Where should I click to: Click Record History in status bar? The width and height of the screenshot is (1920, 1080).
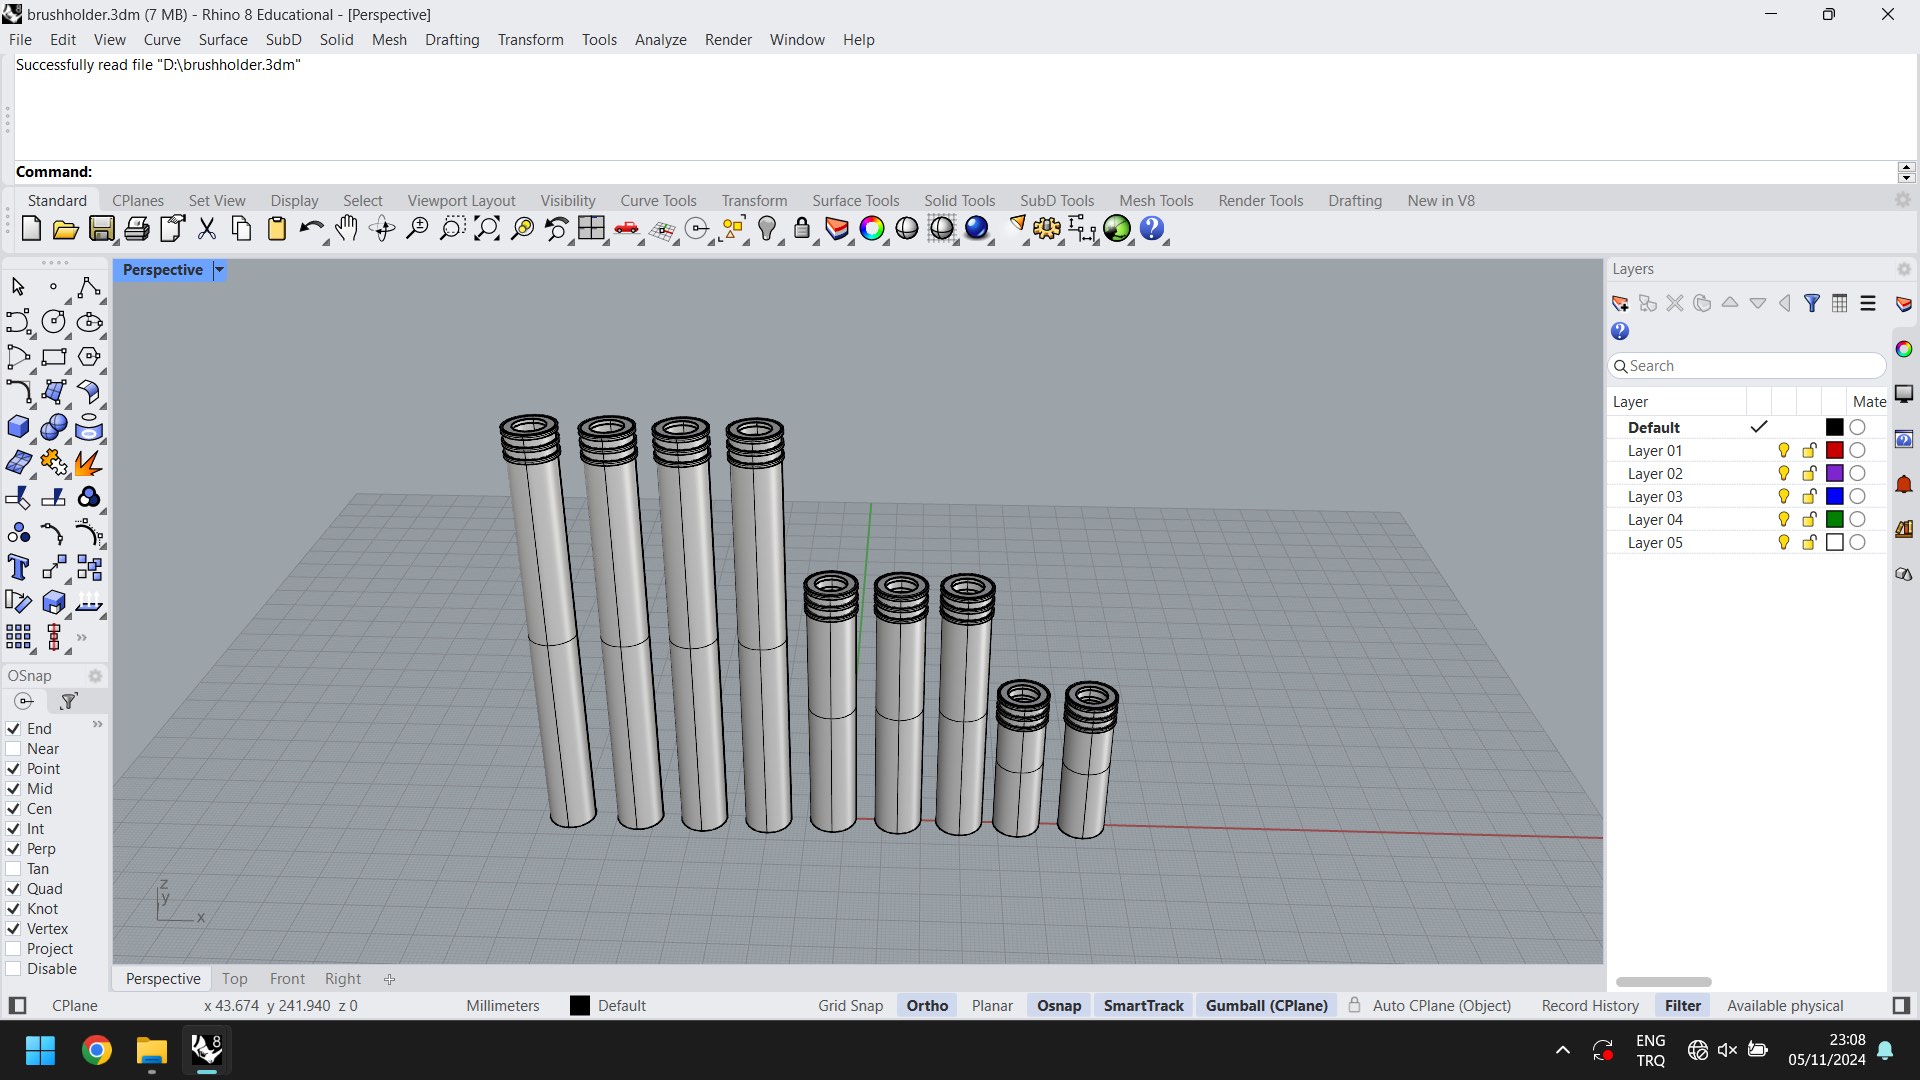(x=1590, y=1006)
